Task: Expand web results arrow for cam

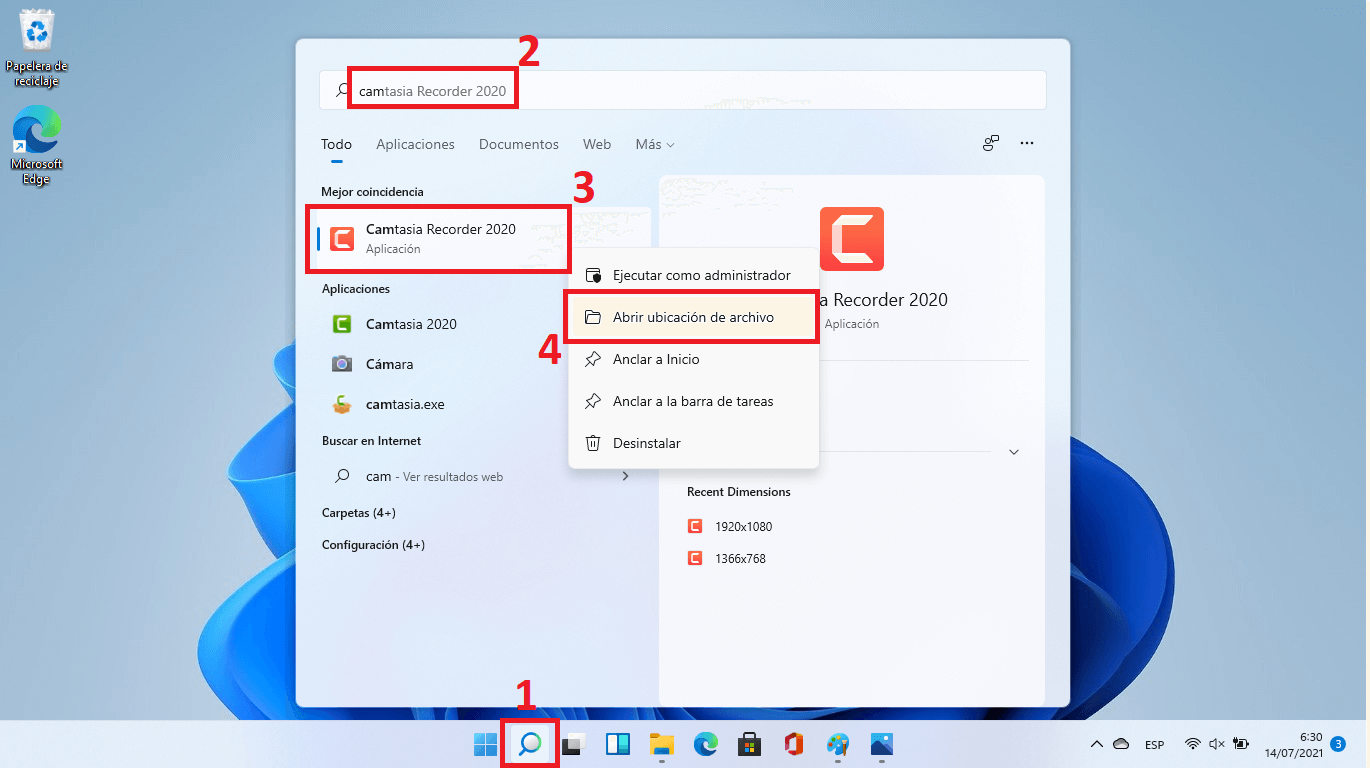Action: [625, 477]
